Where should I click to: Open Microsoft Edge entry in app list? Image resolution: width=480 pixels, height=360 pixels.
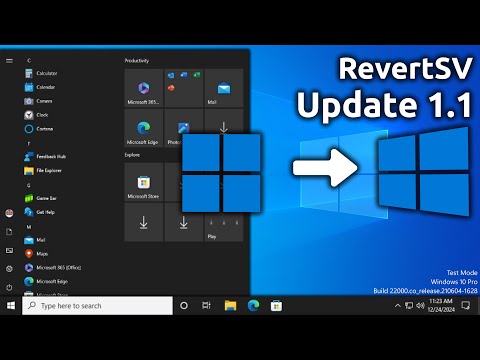point(46,282)
